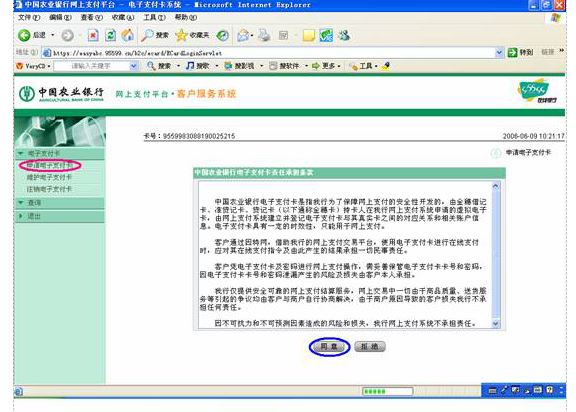Screen dimensions: 576x412
Task: Click the VeryCD magnifier search icon
Action: [151, 66]
